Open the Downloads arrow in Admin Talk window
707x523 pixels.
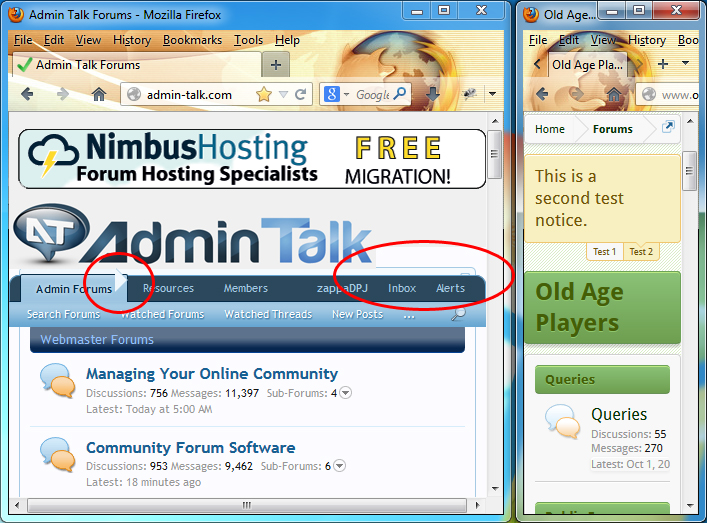(x=432, y=94)
